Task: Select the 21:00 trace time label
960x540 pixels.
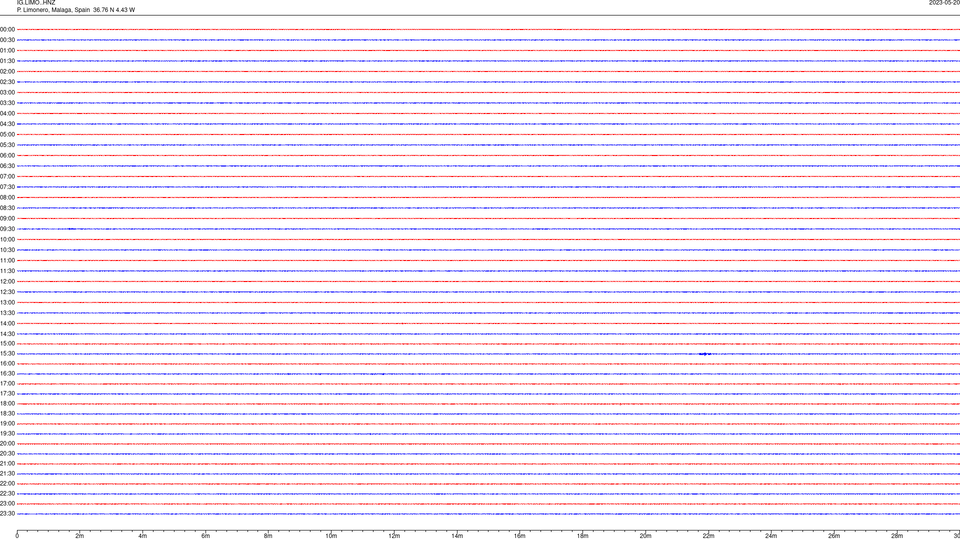Action: (7, 464)
